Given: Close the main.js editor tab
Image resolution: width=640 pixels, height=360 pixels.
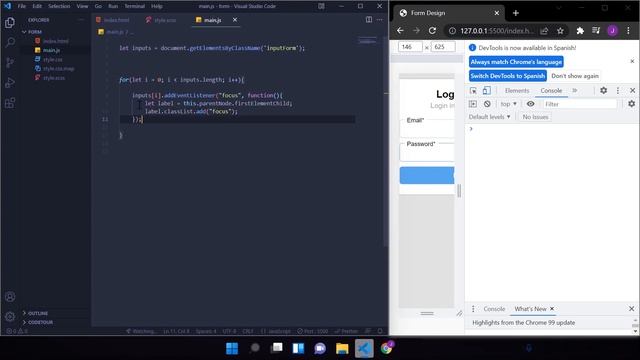Looking at the screenshot, I should (235, 20).
